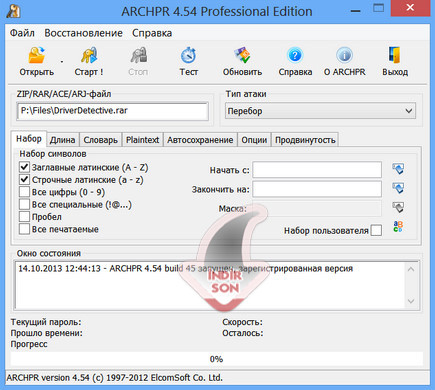The image size is (435, 390).
Task: Open the Справка help toolbar icon
Action: coord(295,55)
